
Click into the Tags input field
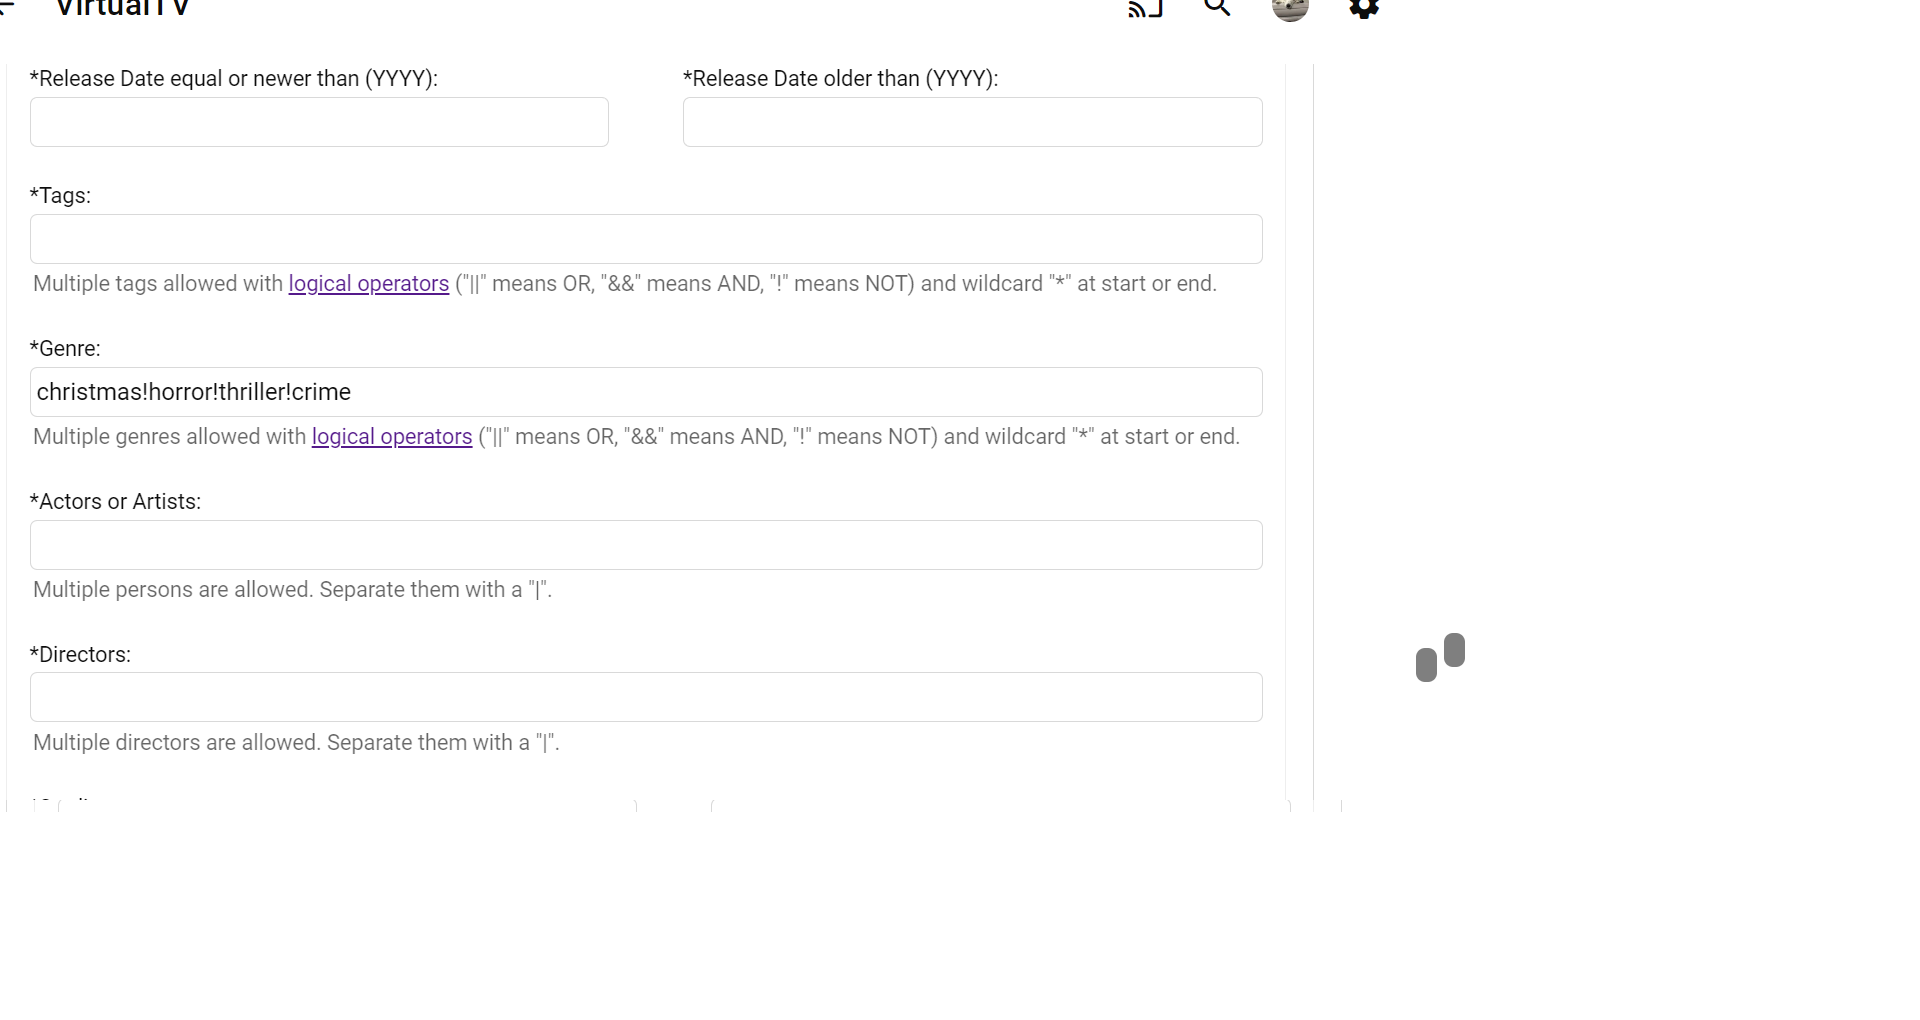coord(646,239)
